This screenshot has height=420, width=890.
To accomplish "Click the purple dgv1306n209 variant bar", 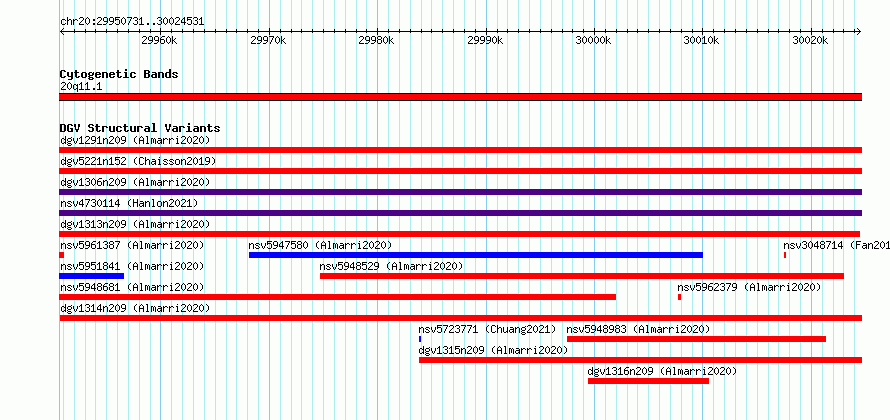I will 460,192.
